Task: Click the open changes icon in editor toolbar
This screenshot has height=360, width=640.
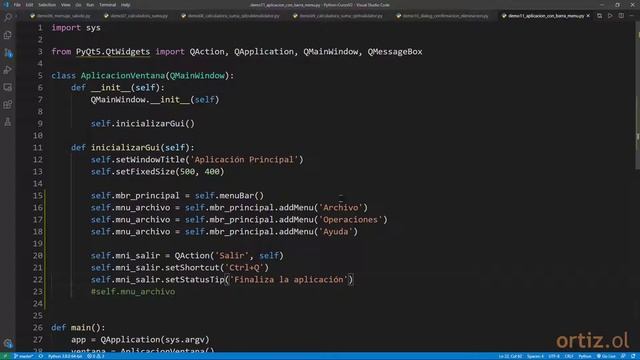Action: click(599, 16)
